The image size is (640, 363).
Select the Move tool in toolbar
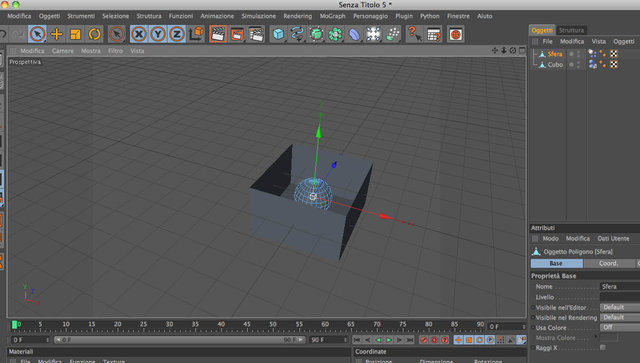pyautogui.click(x=56, y=34)
